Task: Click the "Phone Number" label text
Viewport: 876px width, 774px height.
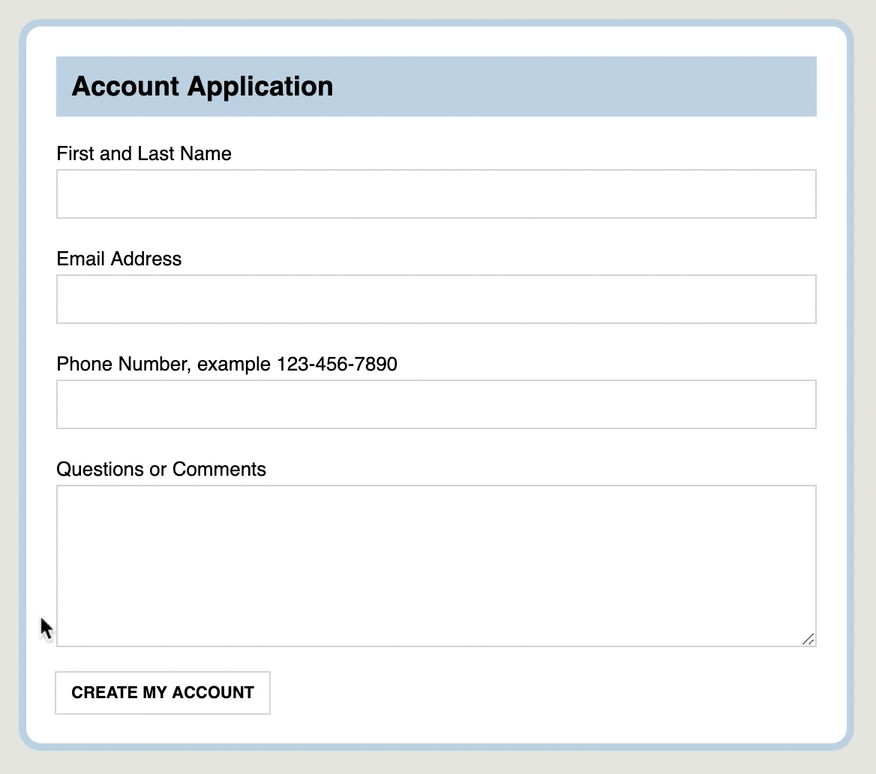Action: (122, 364)
